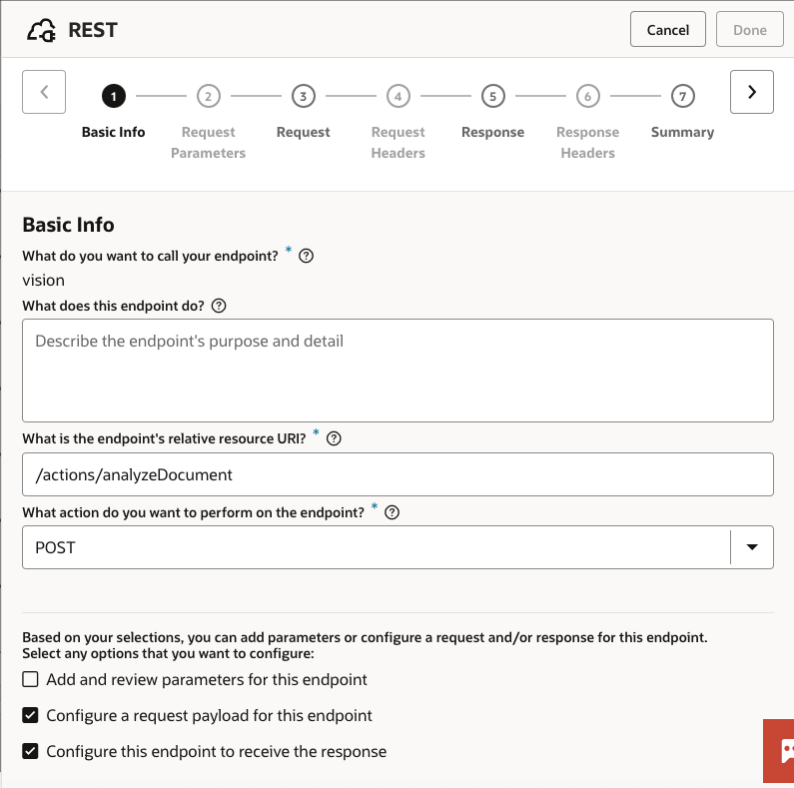Open help for endpoint name question

pos(307,255)
